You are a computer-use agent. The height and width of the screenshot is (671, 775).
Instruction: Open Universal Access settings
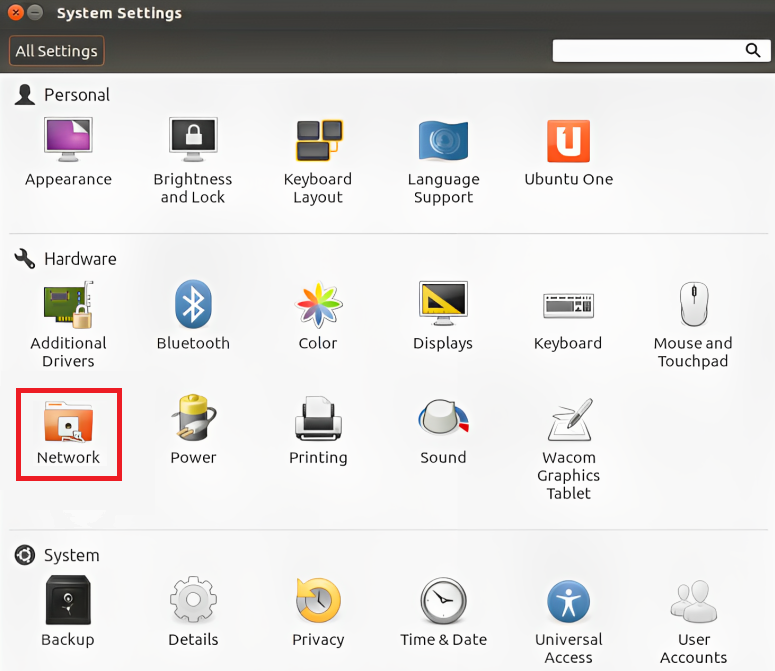(x=568, y=621)
